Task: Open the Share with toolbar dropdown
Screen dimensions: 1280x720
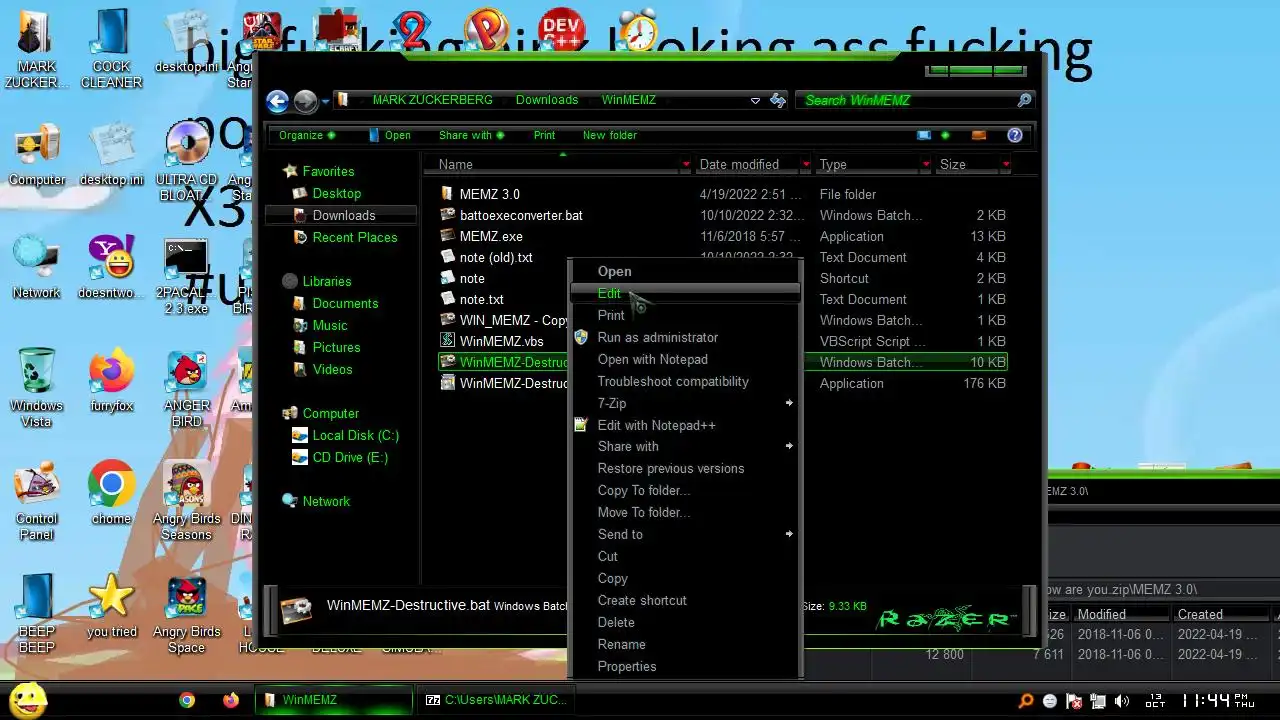Action: 471,135
